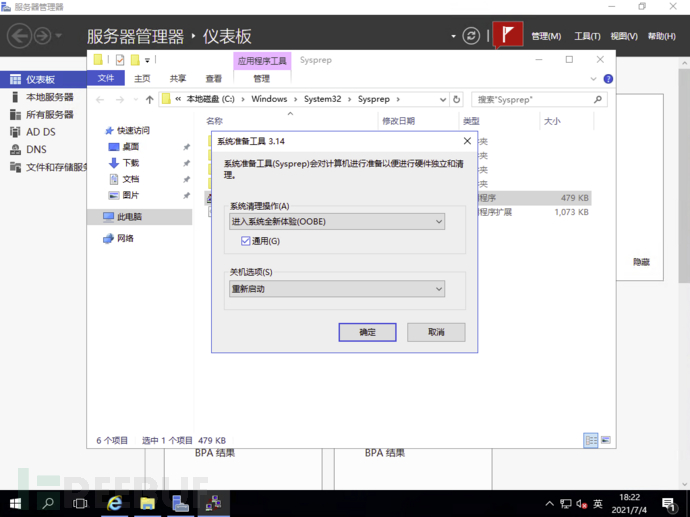Select 本地磁盘 (C:) in the breadcrumb
This screenshot has height=517, width=690.
210,99
